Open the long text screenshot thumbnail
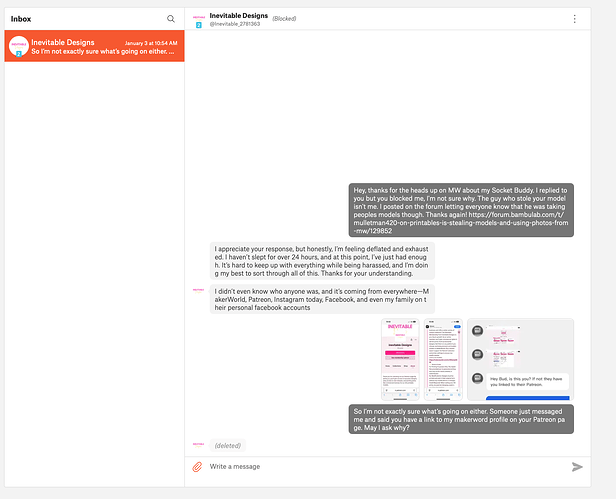This screenshot has height=499, width=616. [443, 360]
